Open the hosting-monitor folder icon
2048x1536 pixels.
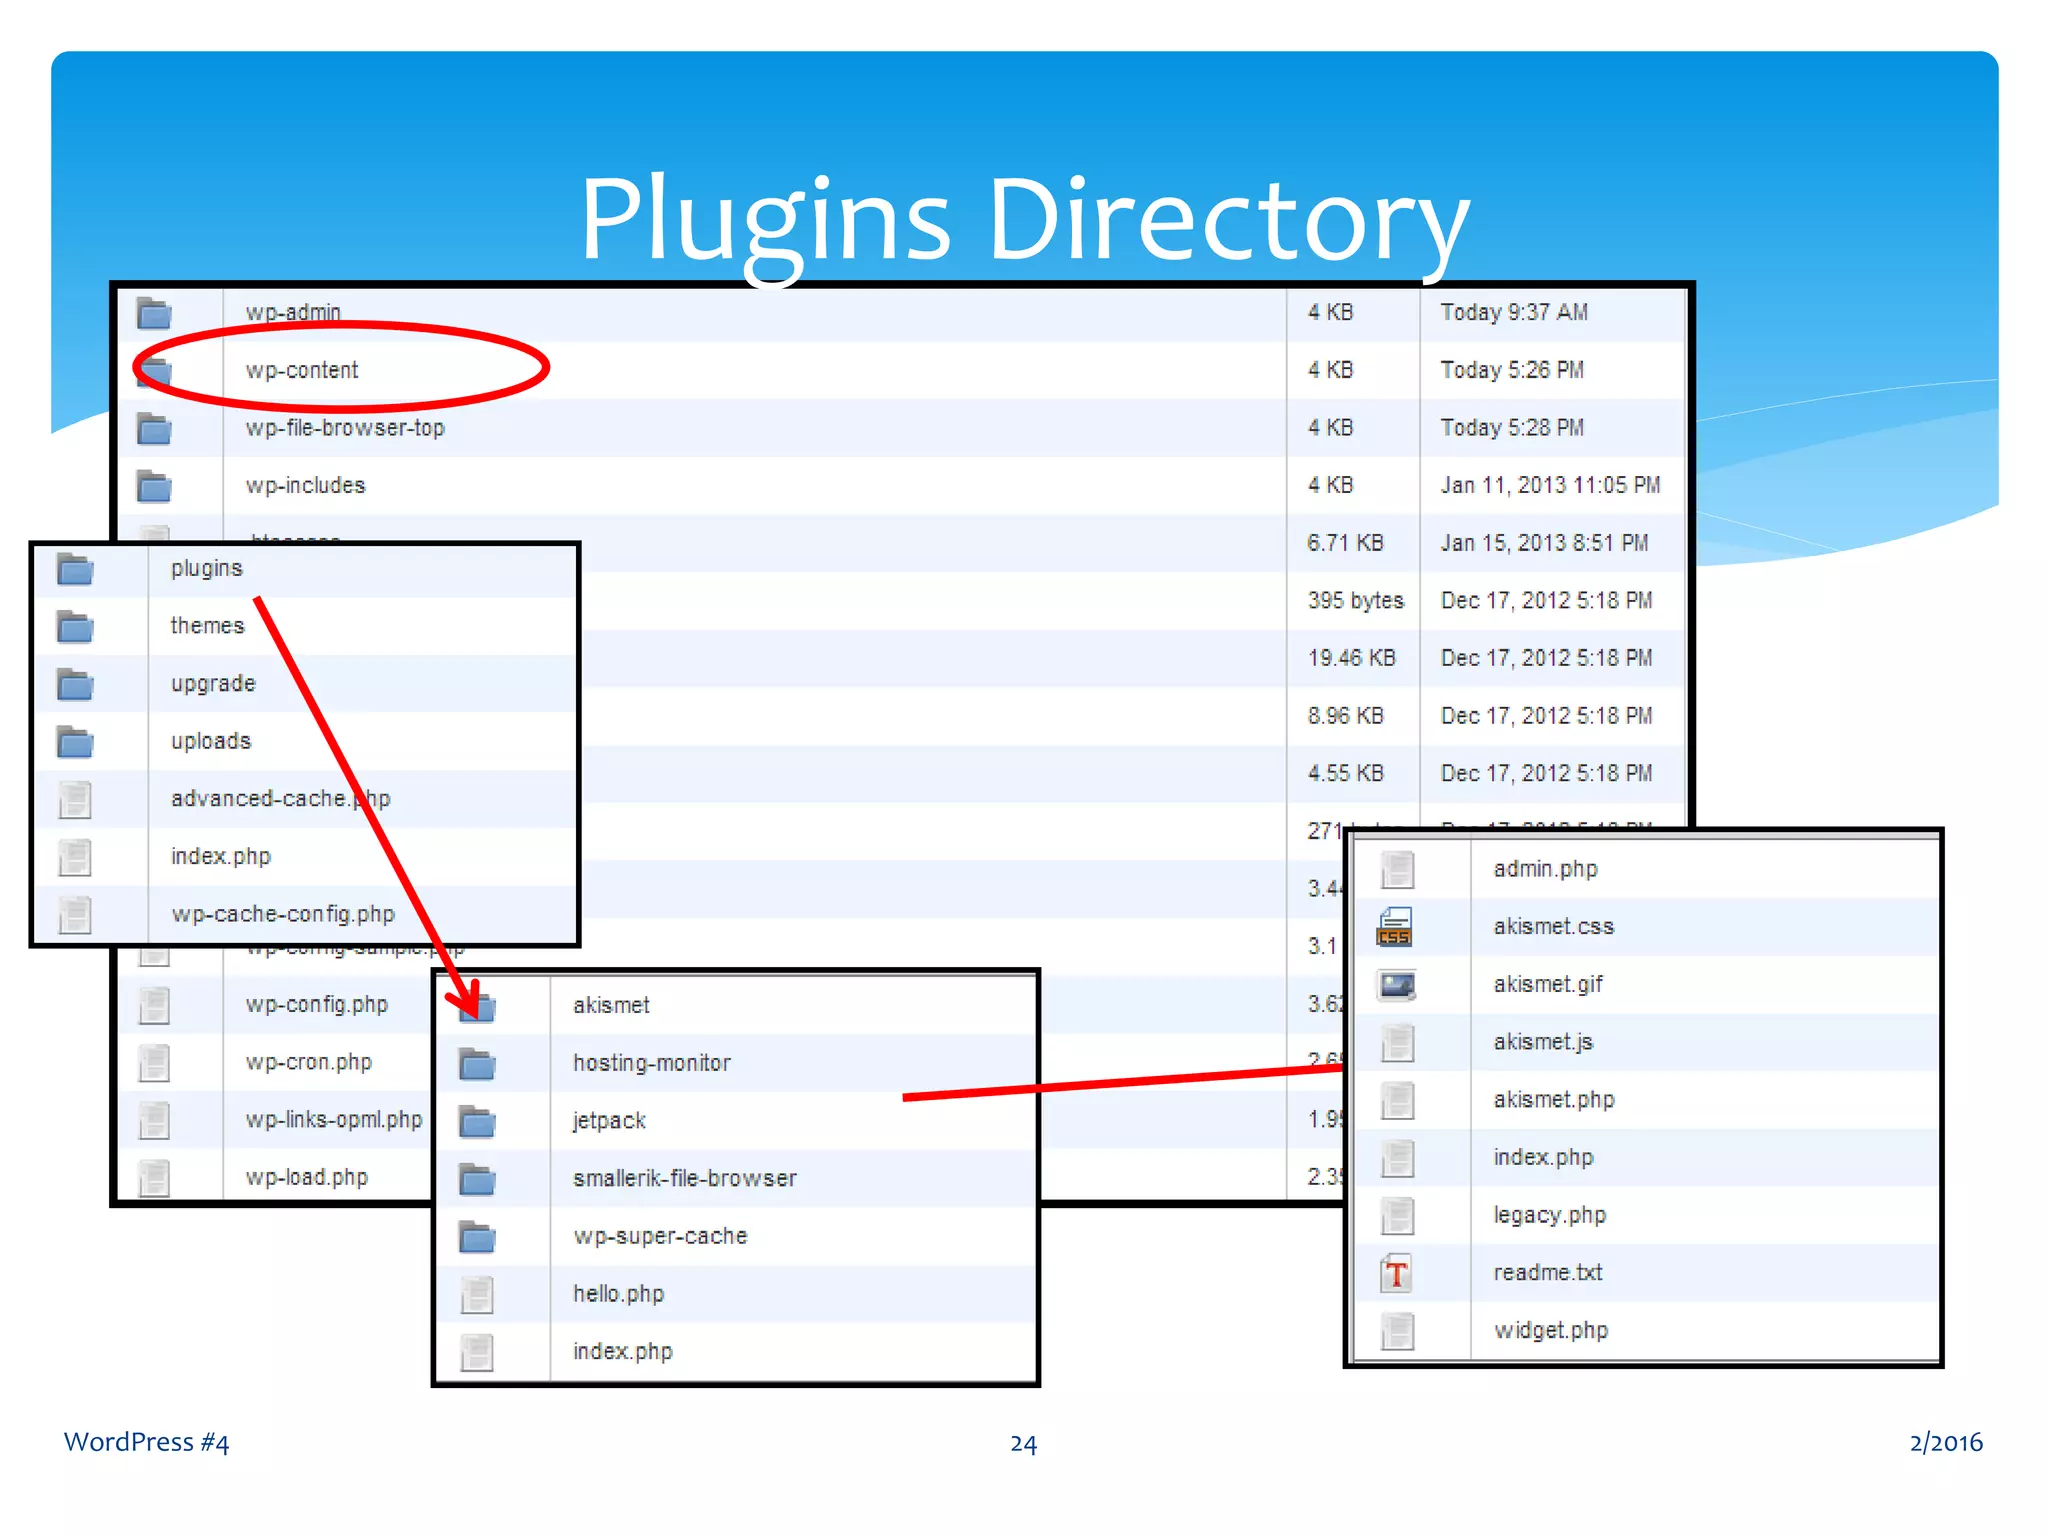pos(477,1063)
